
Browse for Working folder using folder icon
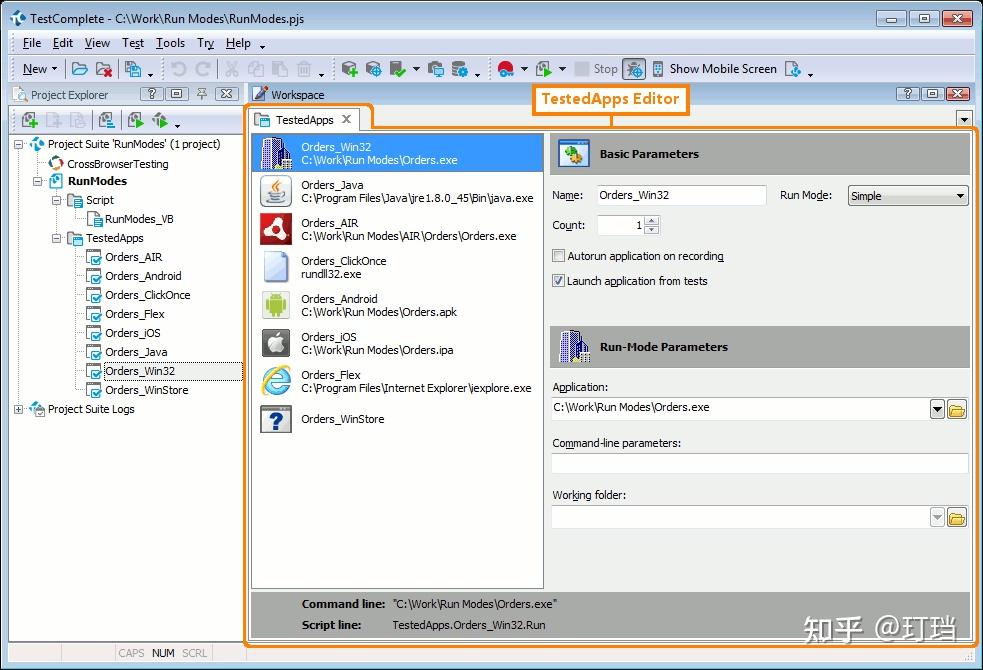957,518
